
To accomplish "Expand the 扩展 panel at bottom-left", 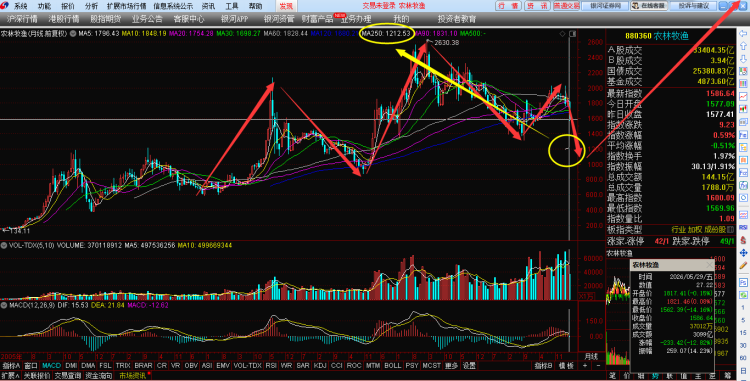I will pos(11,376).
